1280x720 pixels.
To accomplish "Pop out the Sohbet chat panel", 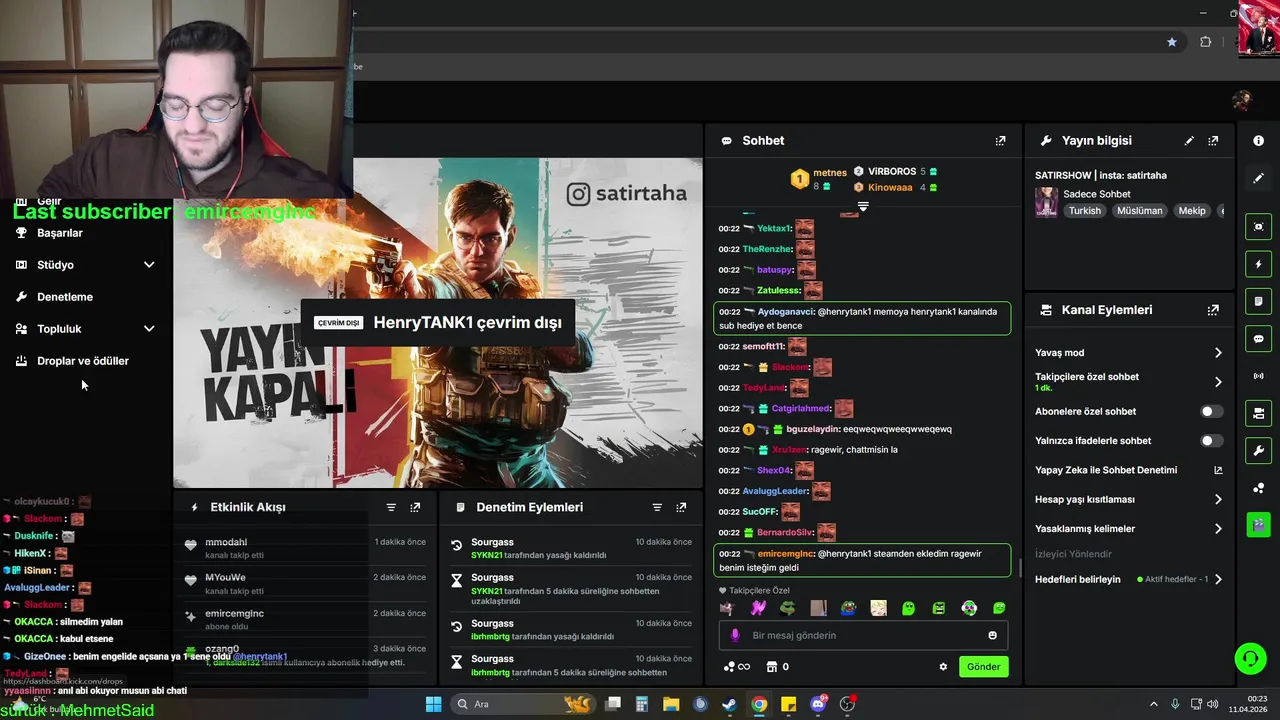I will (1000, 141).
